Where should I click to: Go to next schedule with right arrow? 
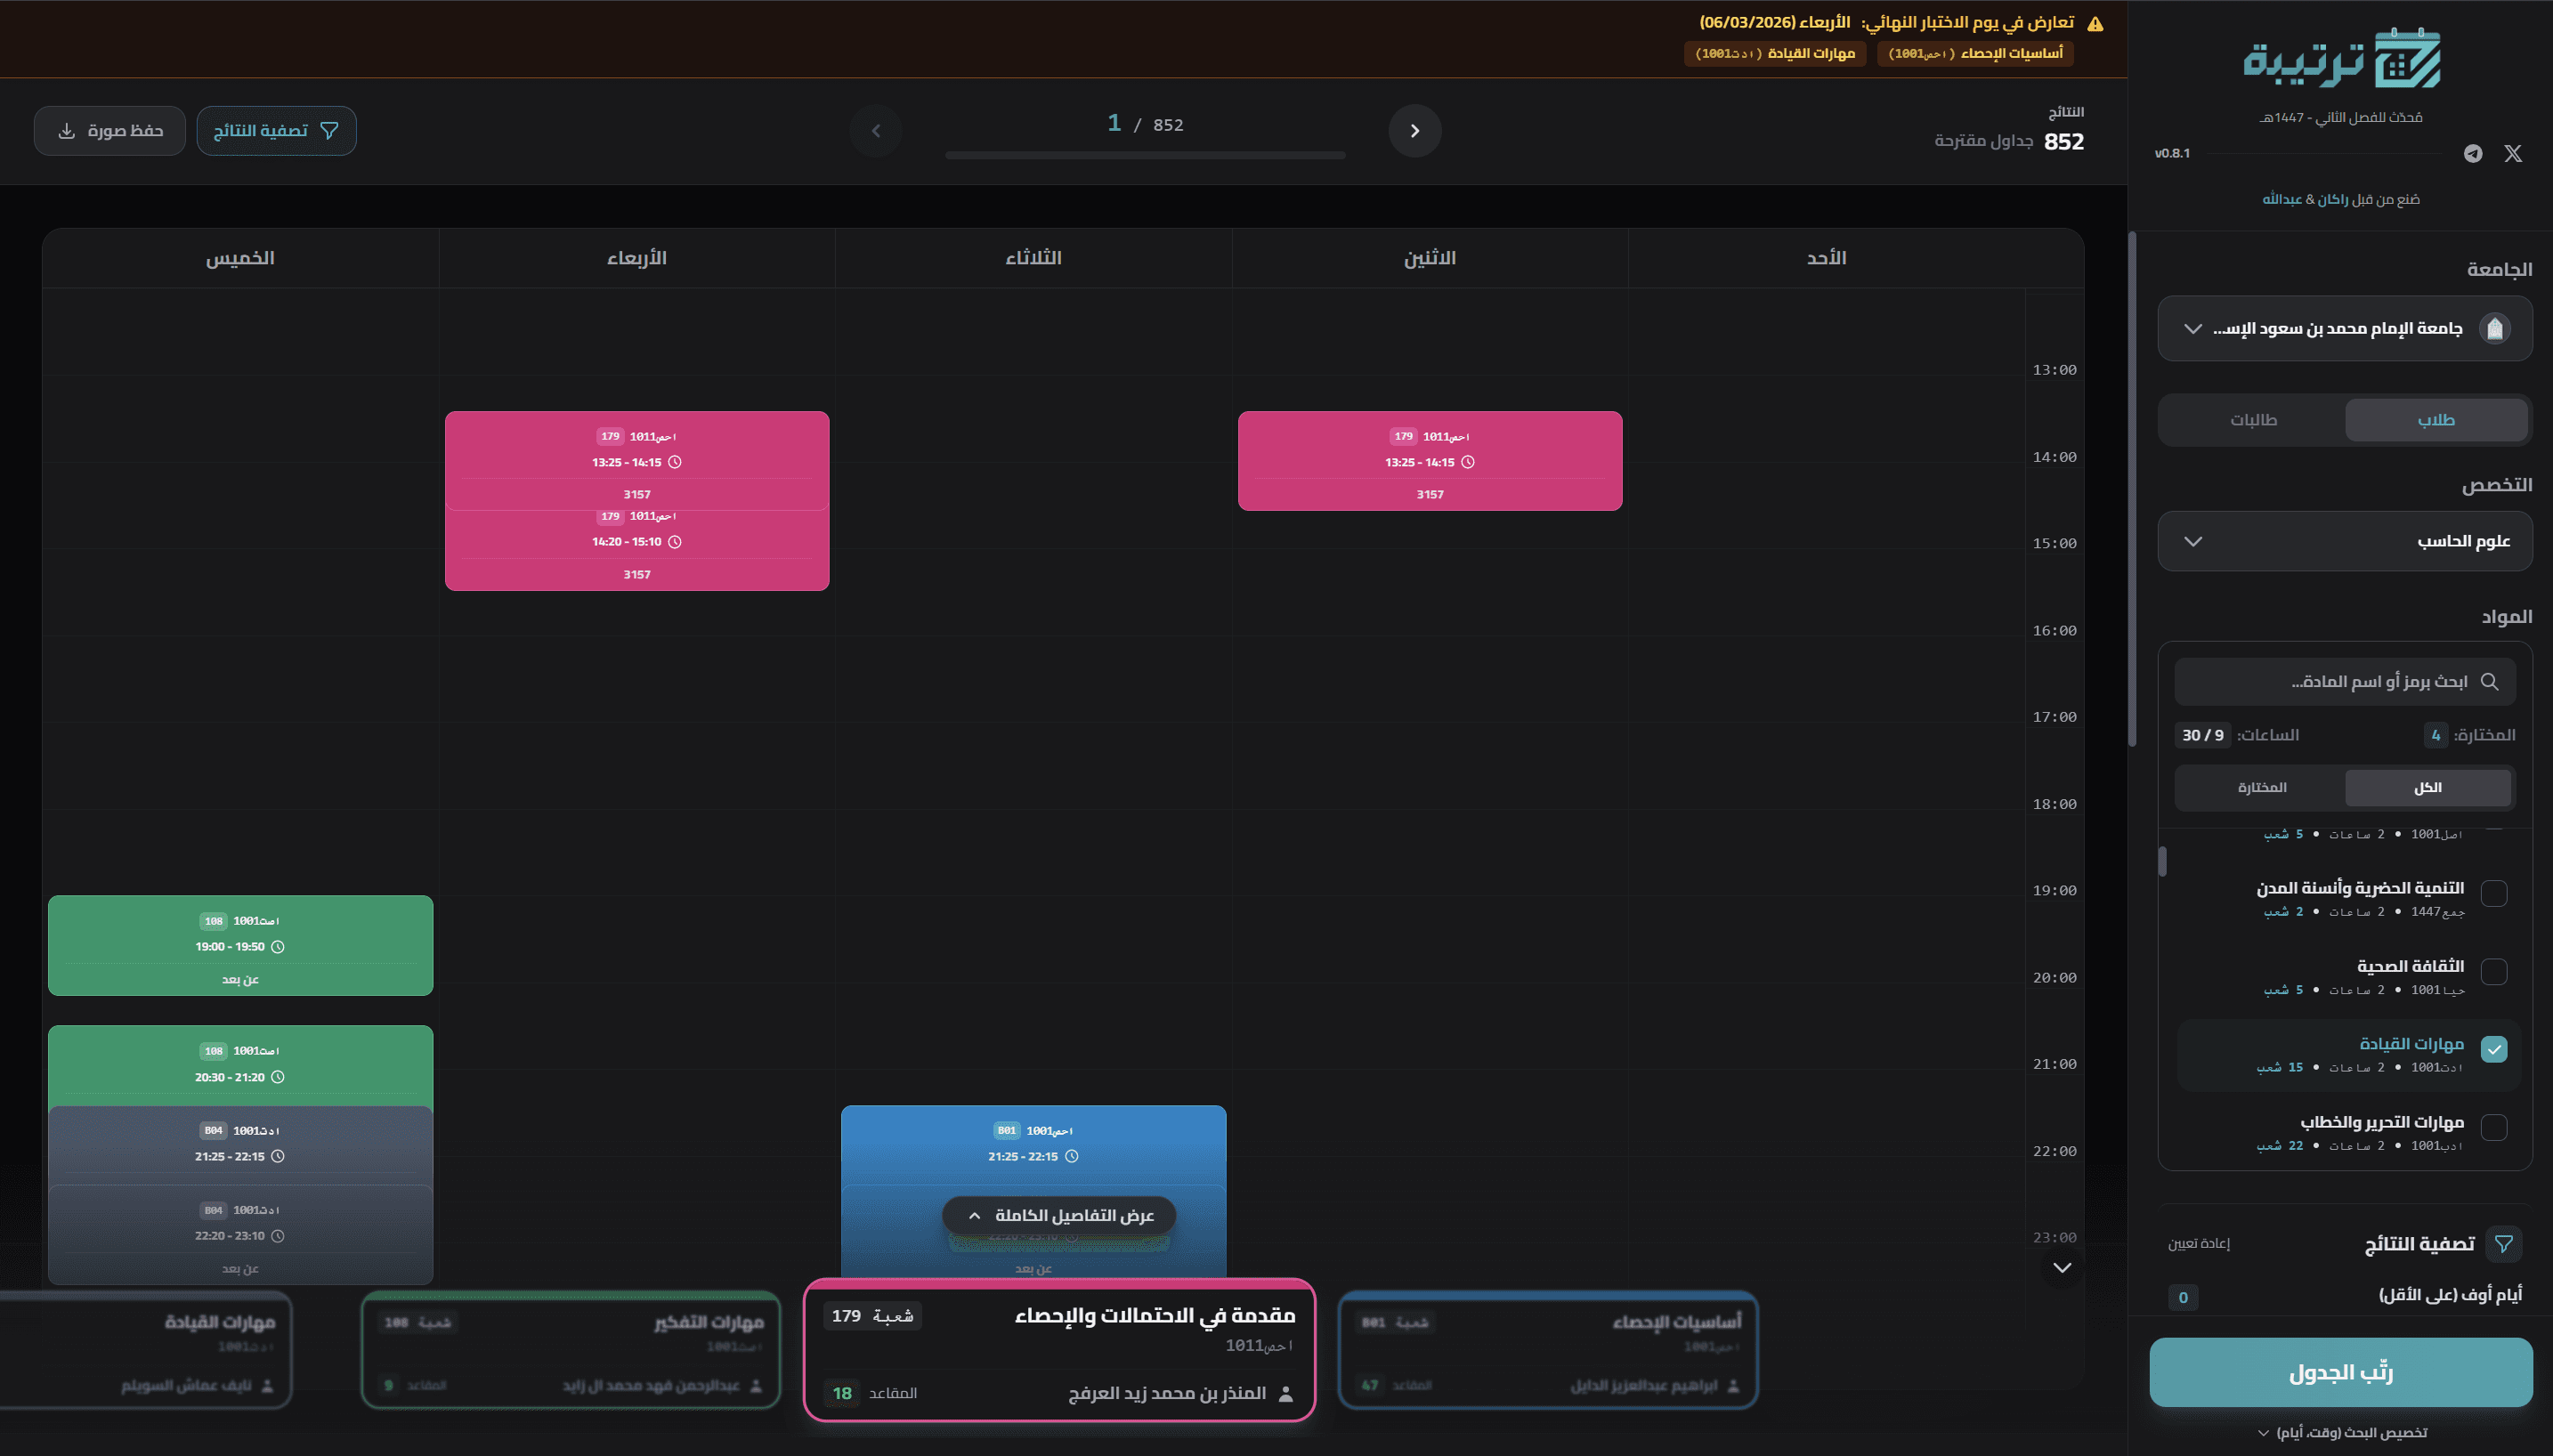(x=1415, y=130)
